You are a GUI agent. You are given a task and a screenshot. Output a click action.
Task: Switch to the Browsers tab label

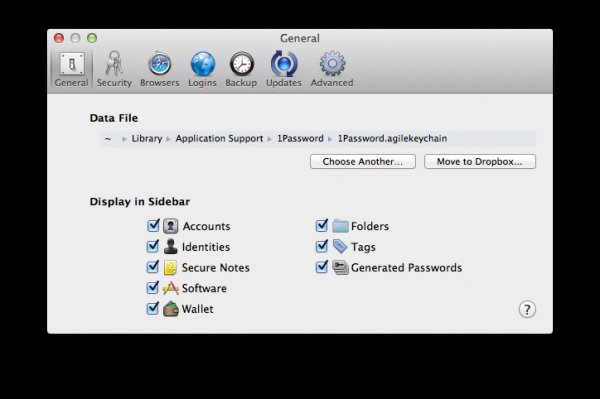160,83
